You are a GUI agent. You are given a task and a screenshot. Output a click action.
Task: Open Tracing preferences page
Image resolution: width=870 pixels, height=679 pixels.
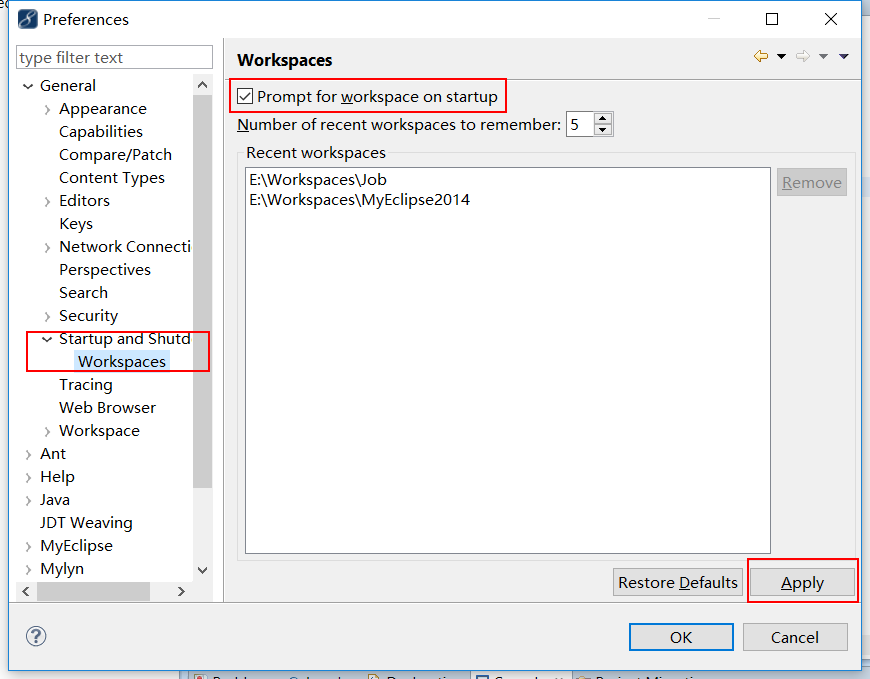click(85, 384)
